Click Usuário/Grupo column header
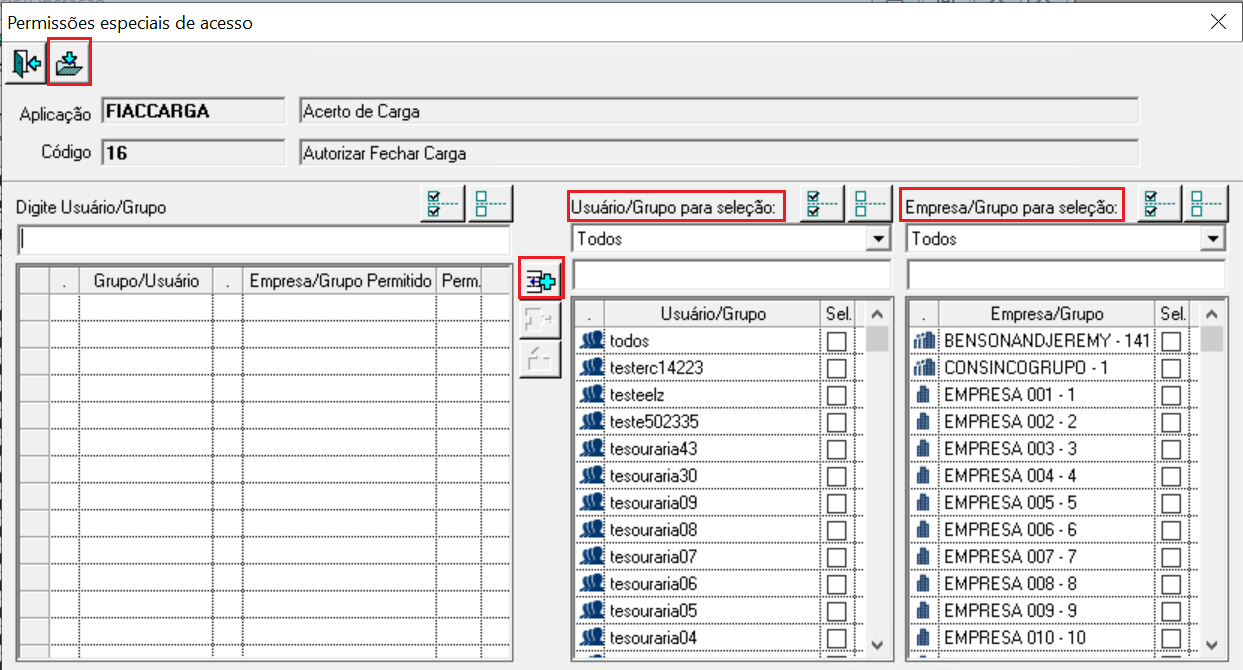This screenshot has height=670, width=1243. click(714, 314)
